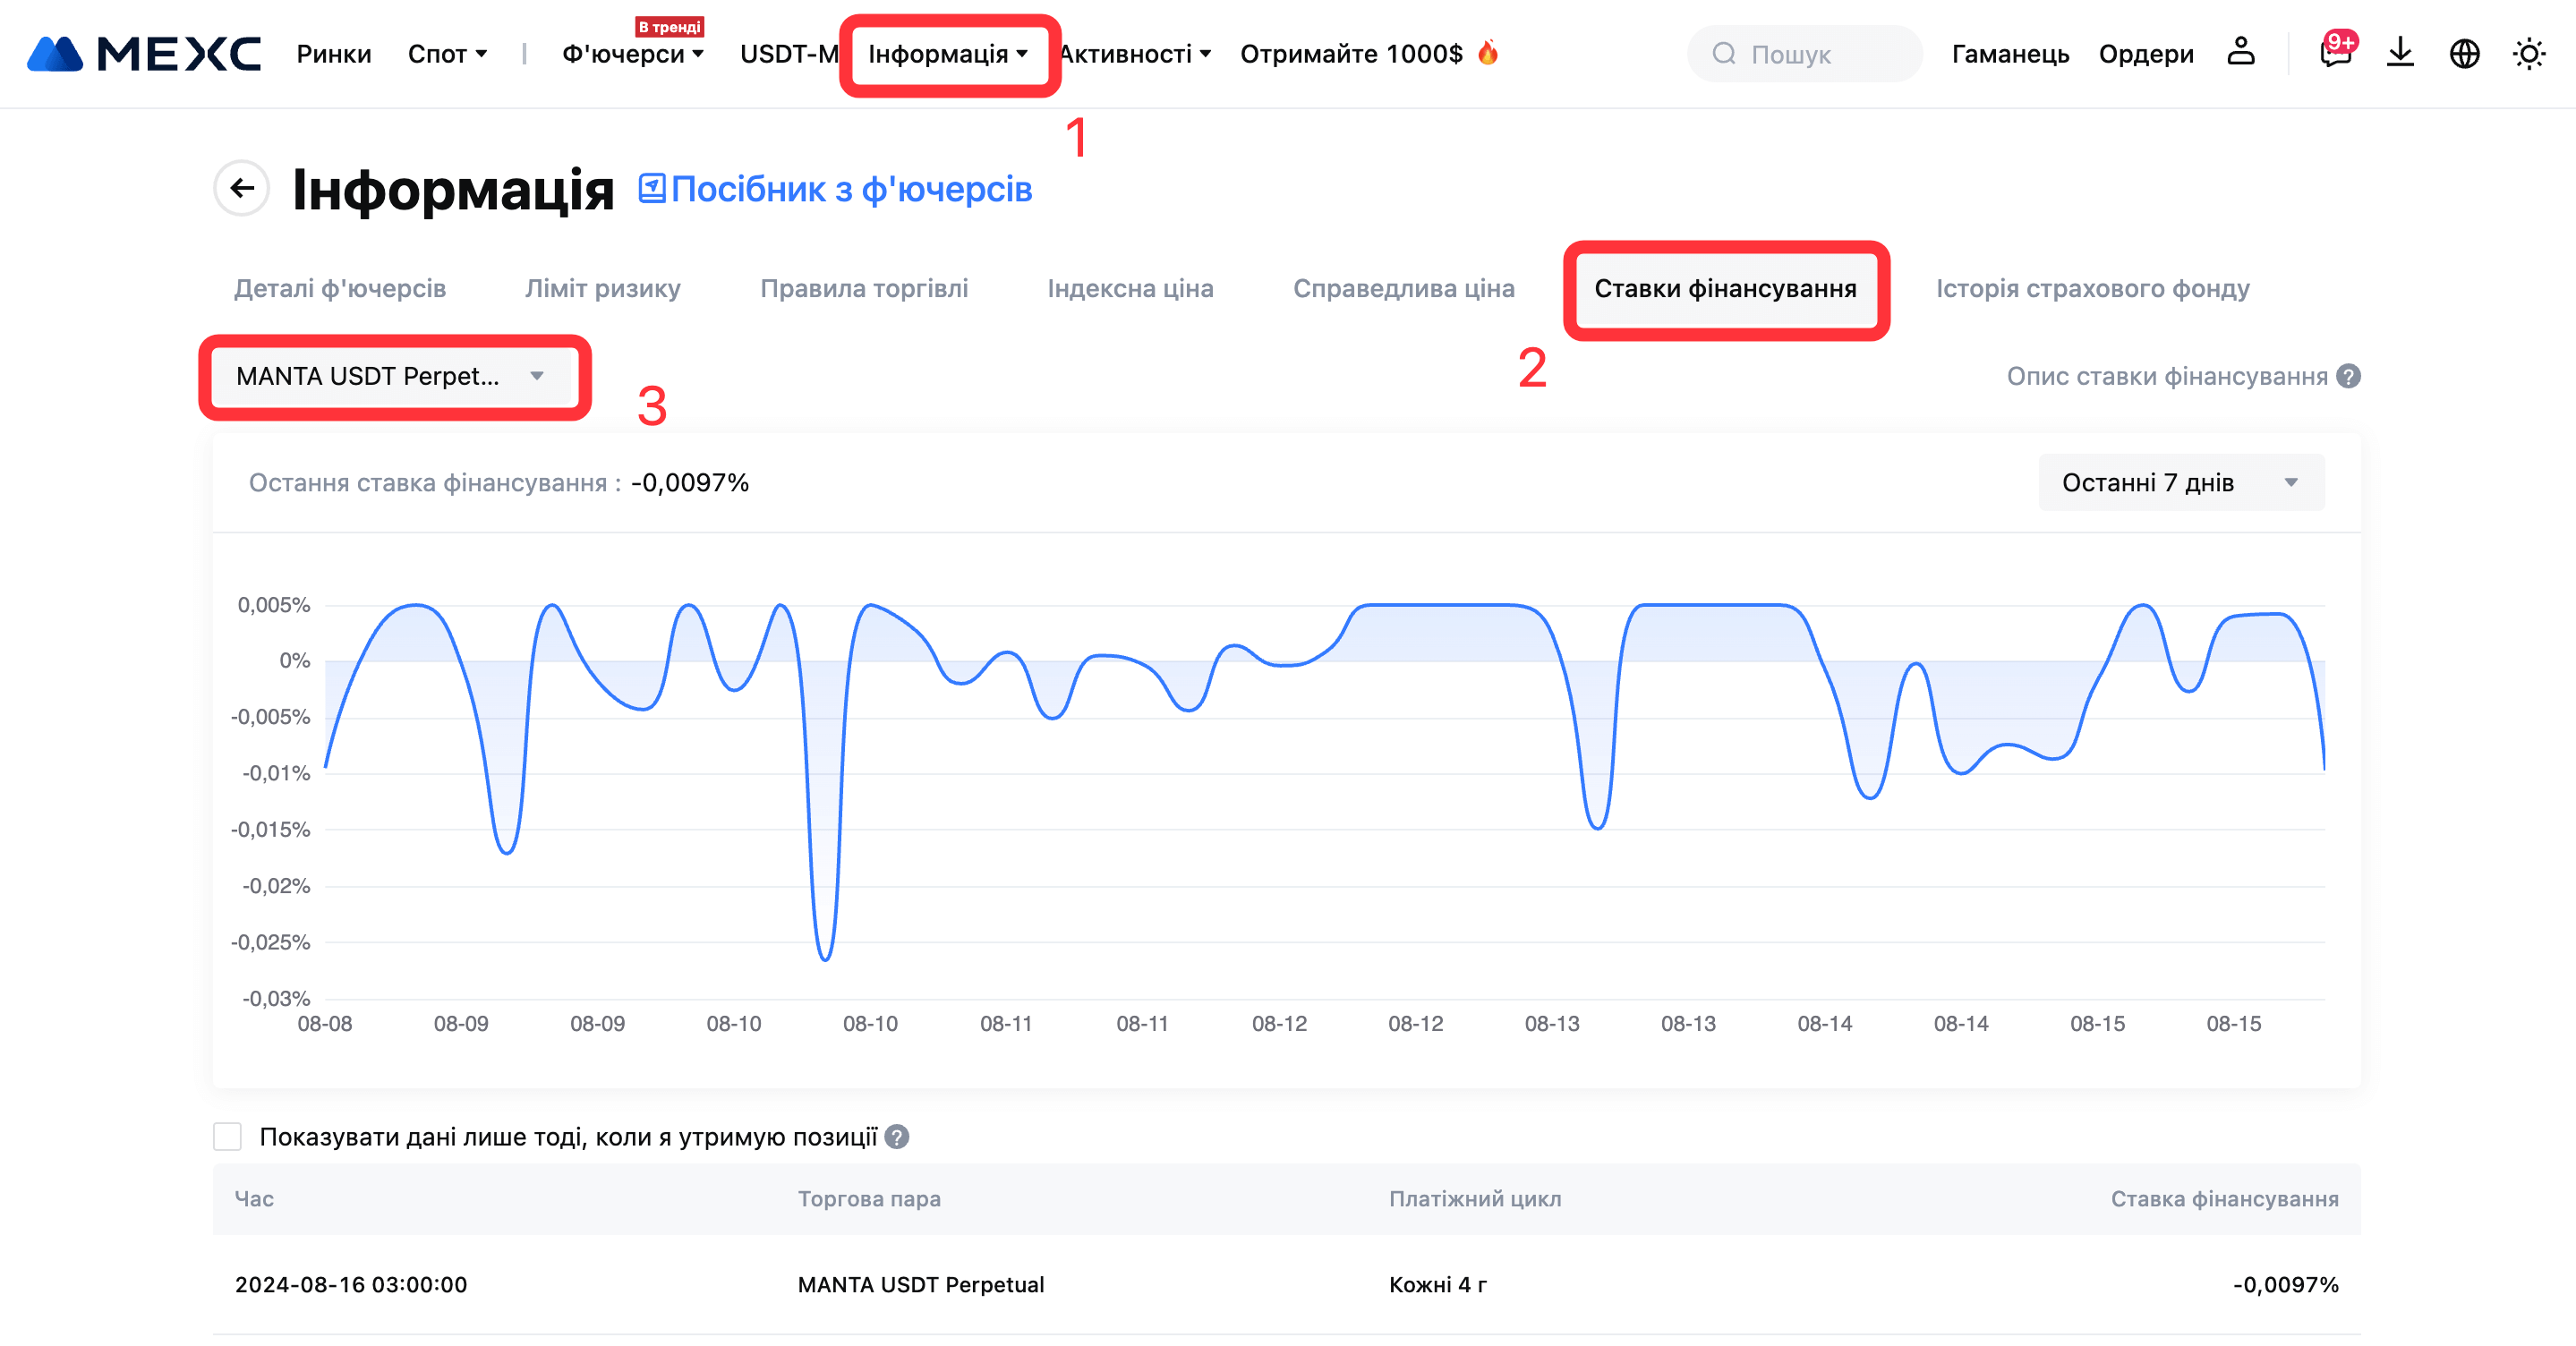Toggle the light/dark theme sun icon
Image resolution: width=2576 pixels, height=1346 pixels.
pos(2529,53)
